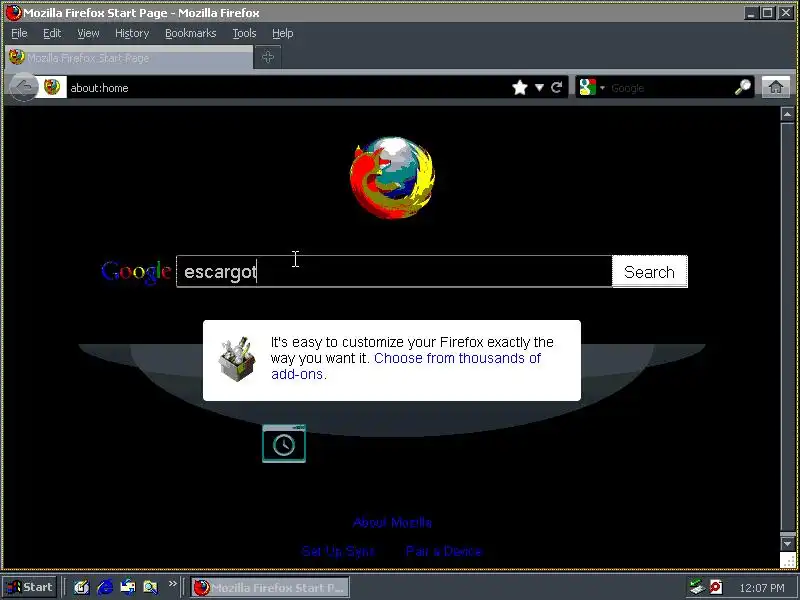Click the Google logo beside search field

[x=136, y=271]
